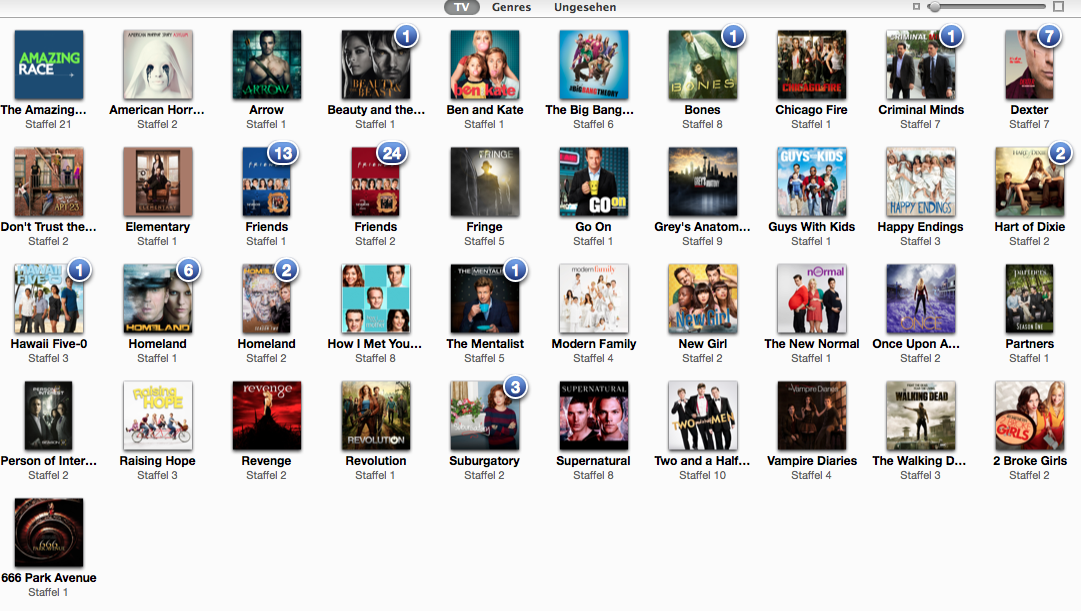The image size is (1081, 611).
Task: Select New Girl artwork
Action: point(702,299)
